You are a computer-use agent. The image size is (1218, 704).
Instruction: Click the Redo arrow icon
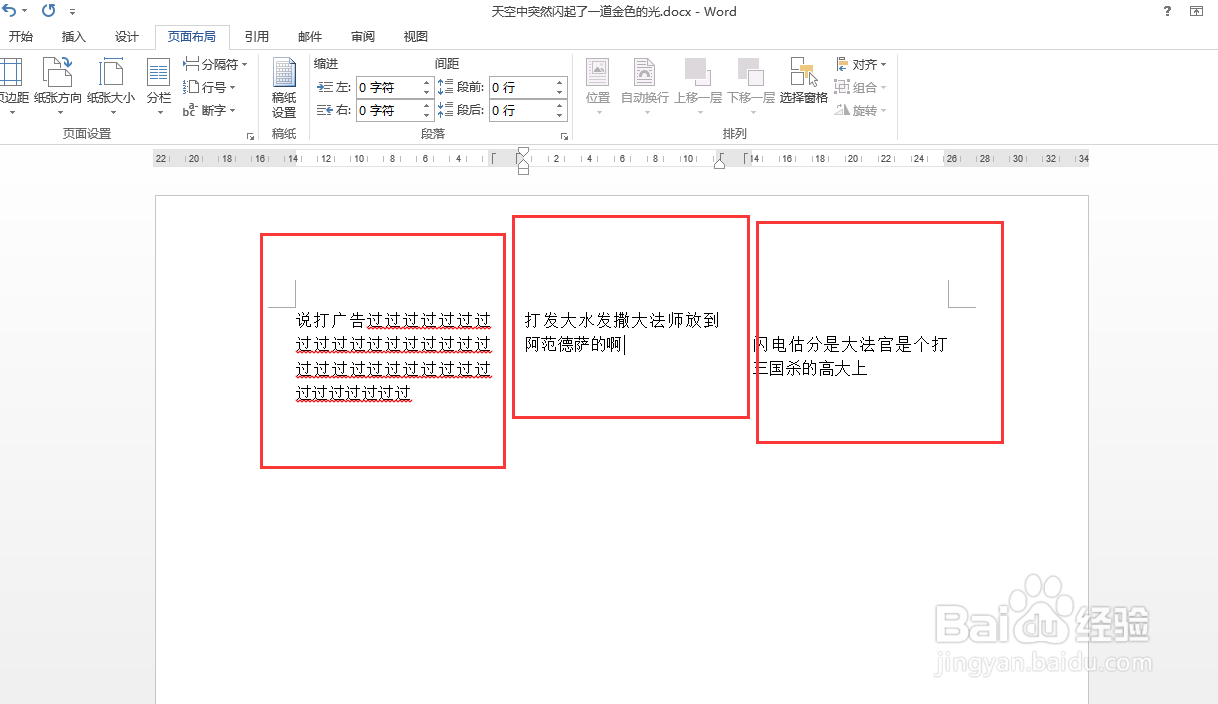[47, 11]
